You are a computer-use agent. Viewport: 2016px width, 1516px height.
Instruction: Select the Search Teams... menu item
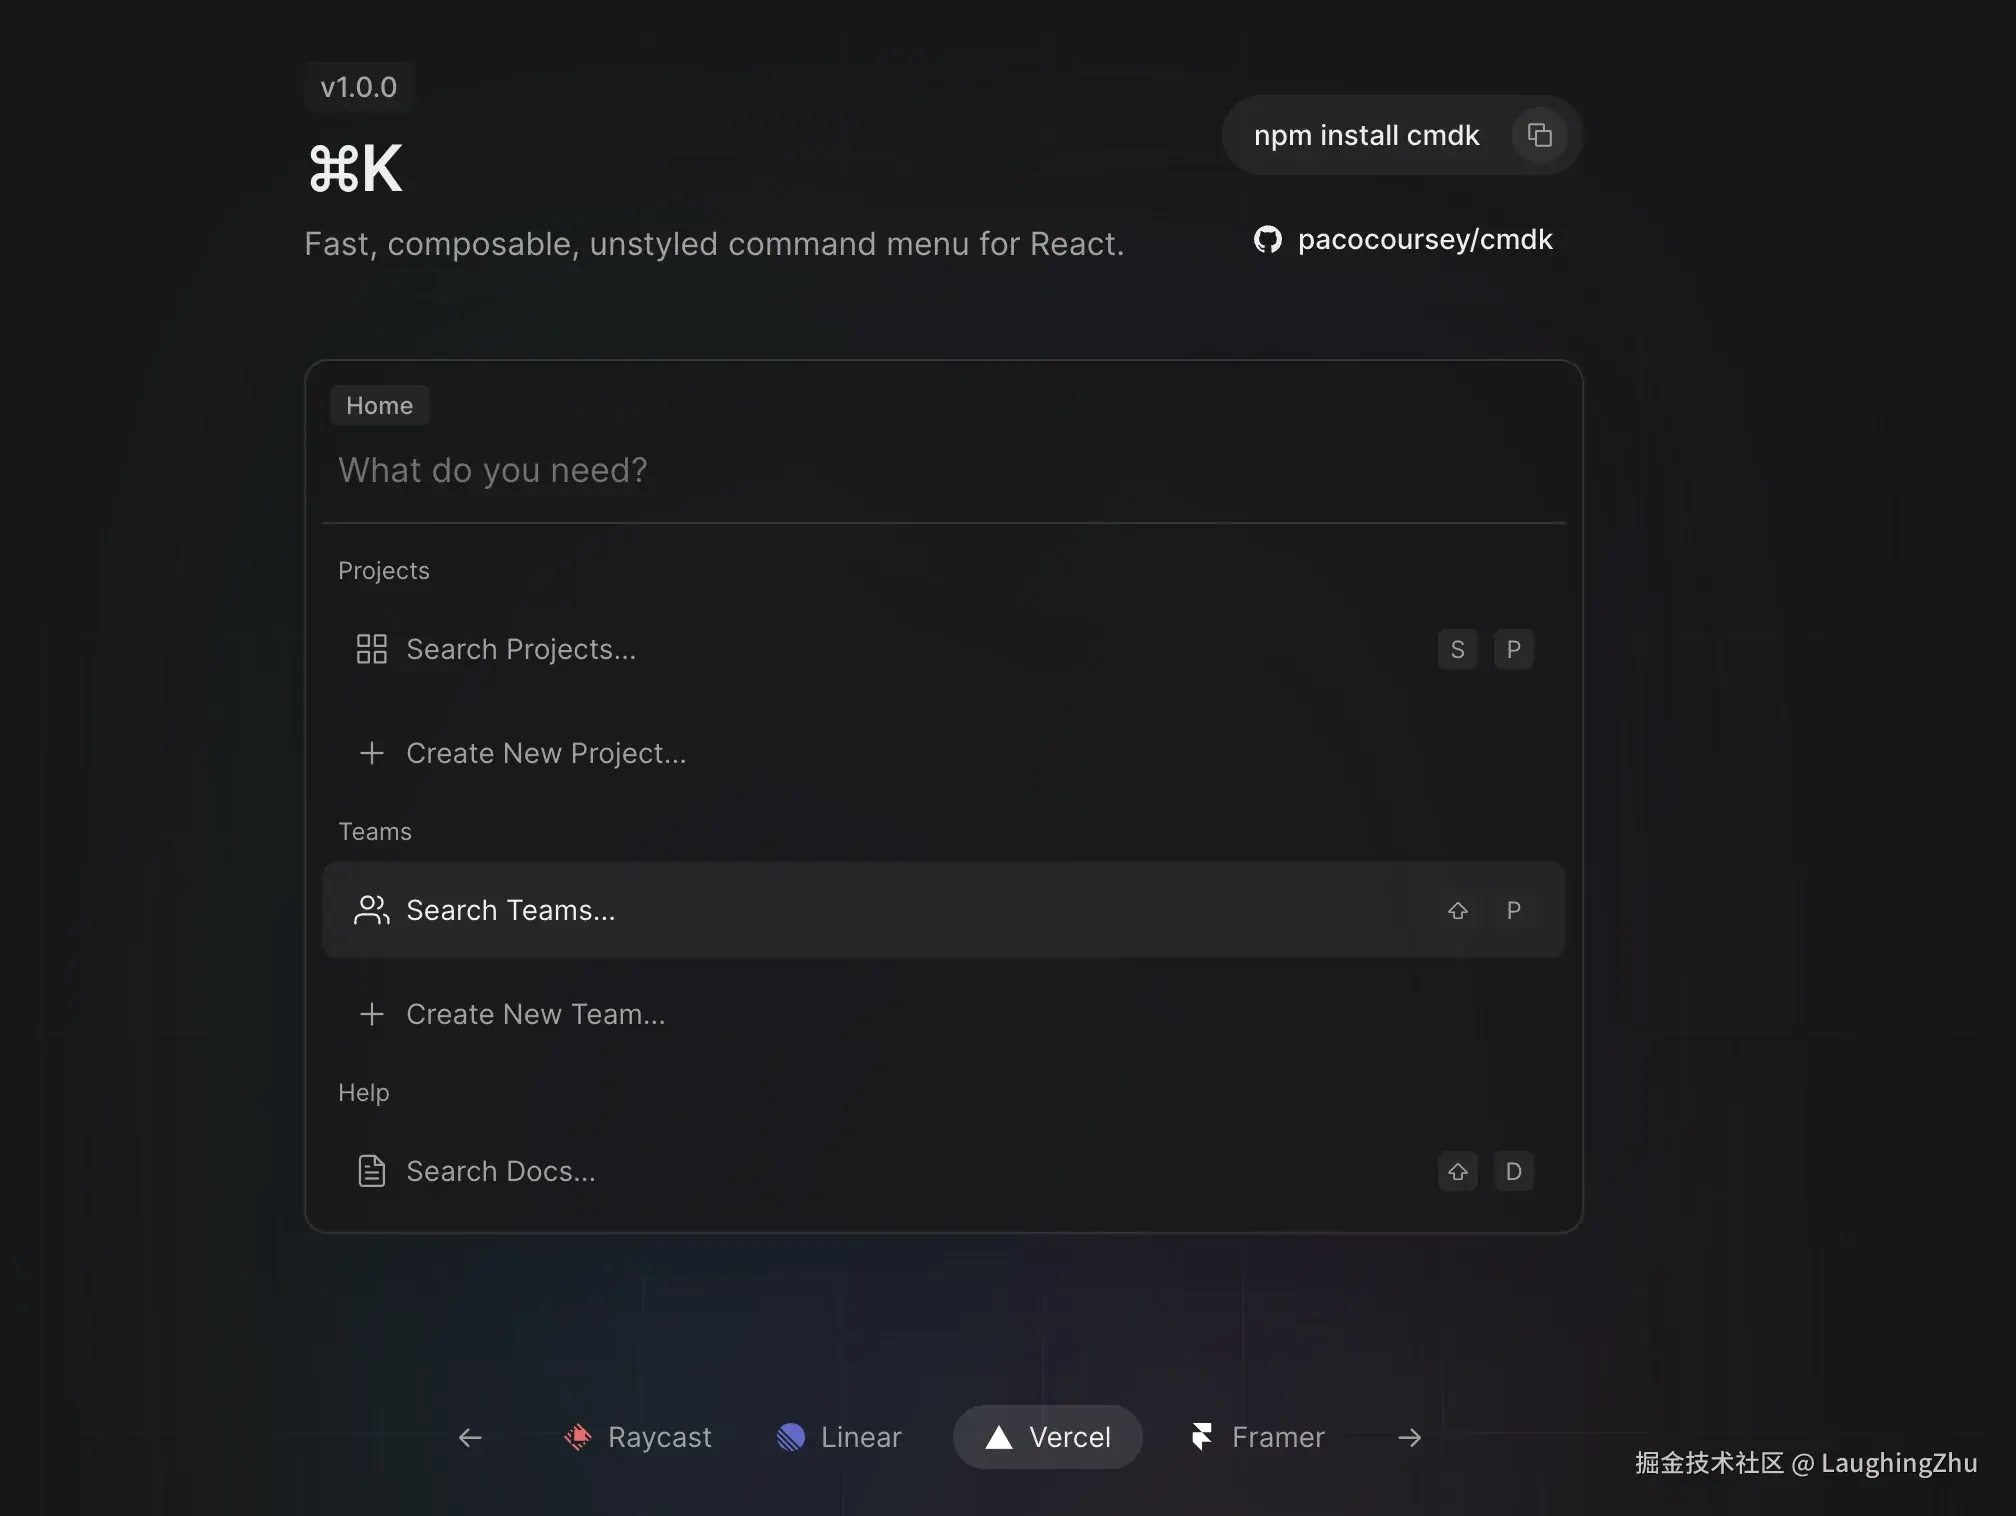(943, 910)
